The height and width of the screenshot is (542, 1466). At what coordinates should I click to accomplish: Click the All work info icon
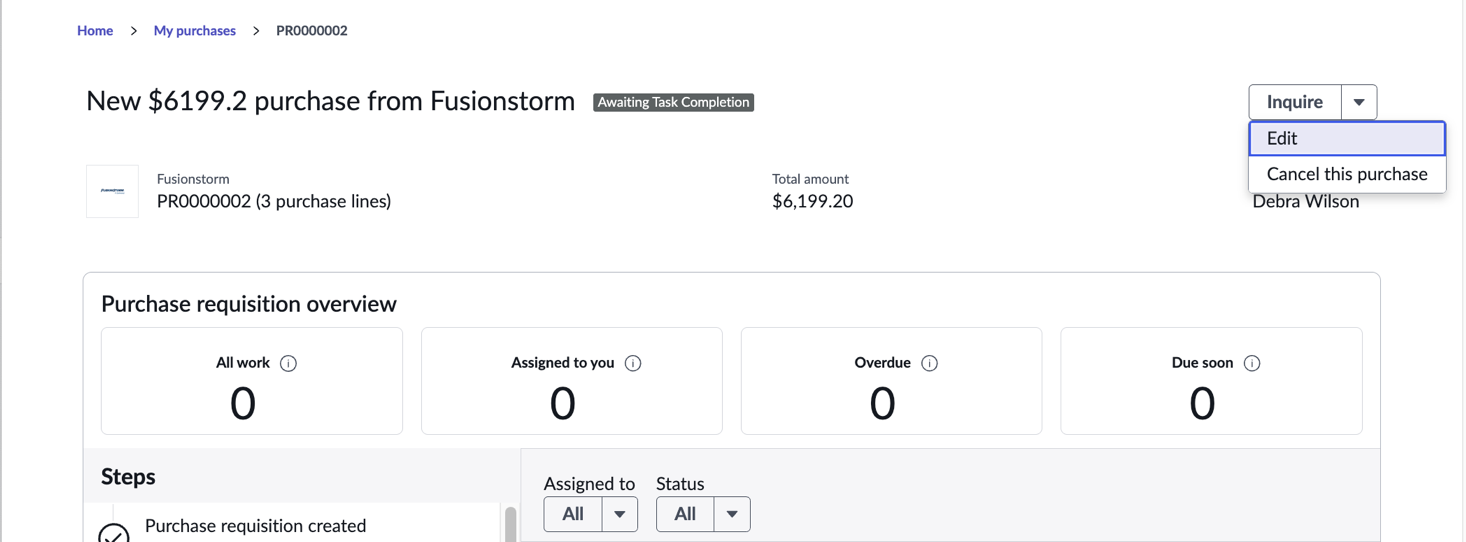289,363
